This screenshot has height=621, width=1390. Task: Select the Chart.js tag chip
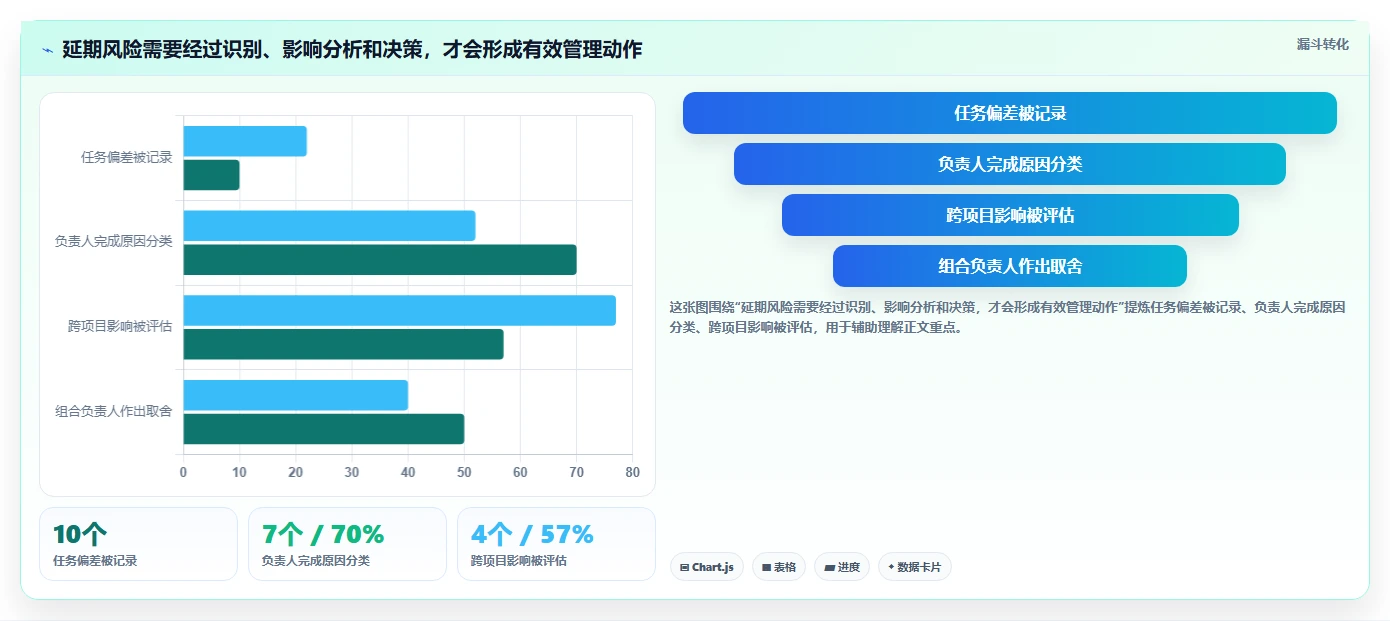pyautogui.click(x=707, y=567)
